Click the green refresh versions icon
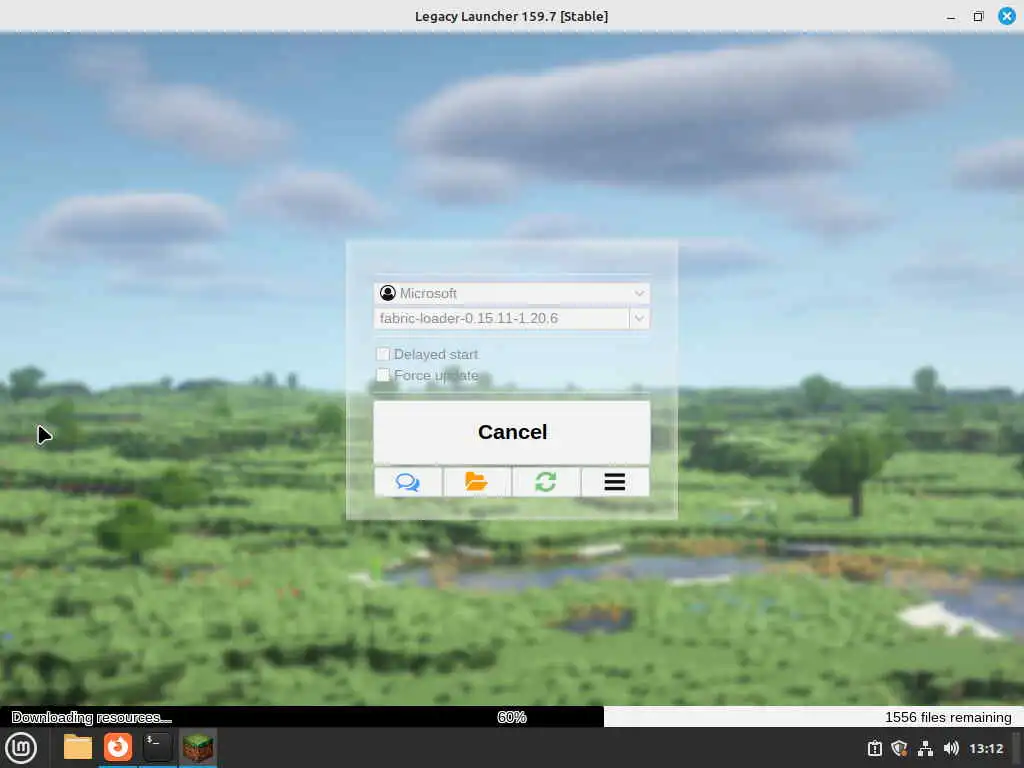The width and height of the screenshot is (1024, 768). point(546,482)
